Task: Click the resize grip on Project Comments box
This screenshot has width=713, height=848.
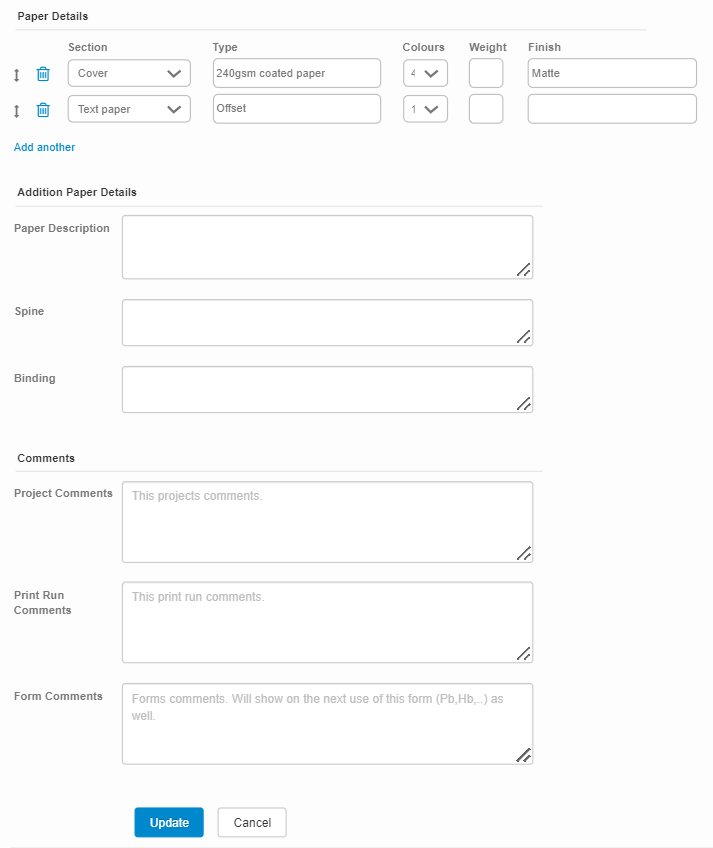Action: (524, 553)
